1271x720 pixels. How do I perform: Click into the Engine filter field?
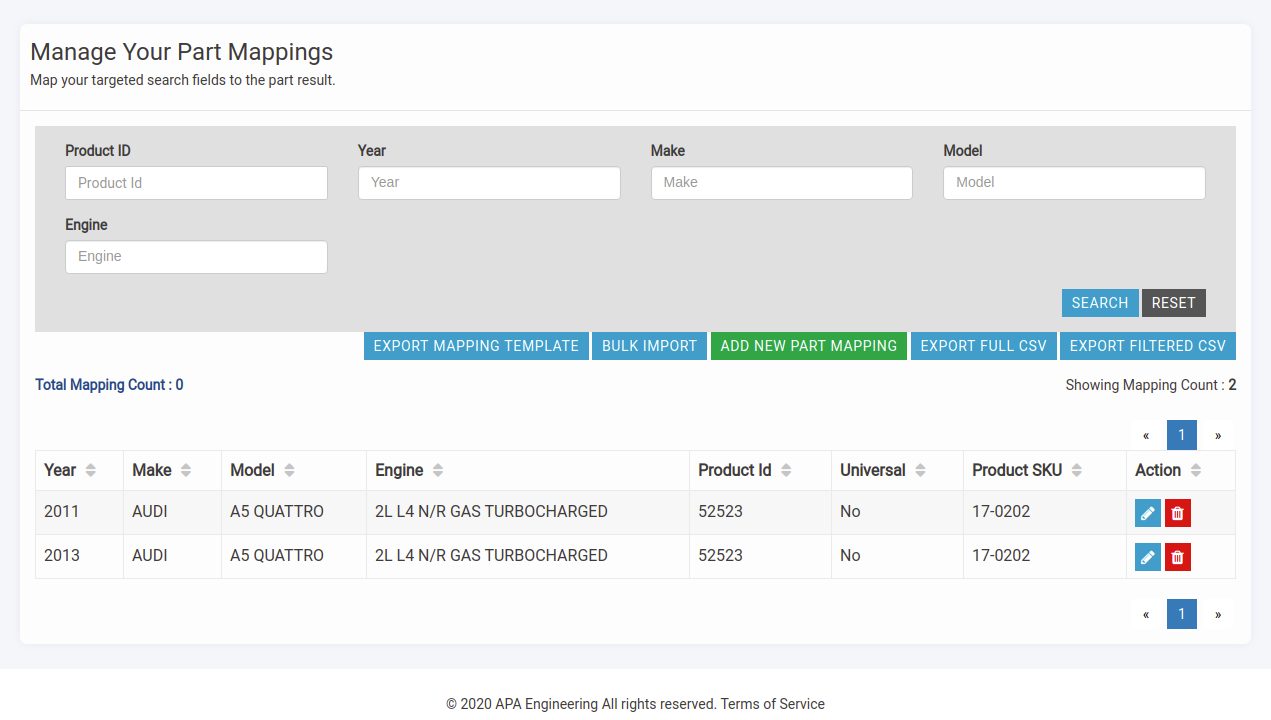tap(196, 257)
